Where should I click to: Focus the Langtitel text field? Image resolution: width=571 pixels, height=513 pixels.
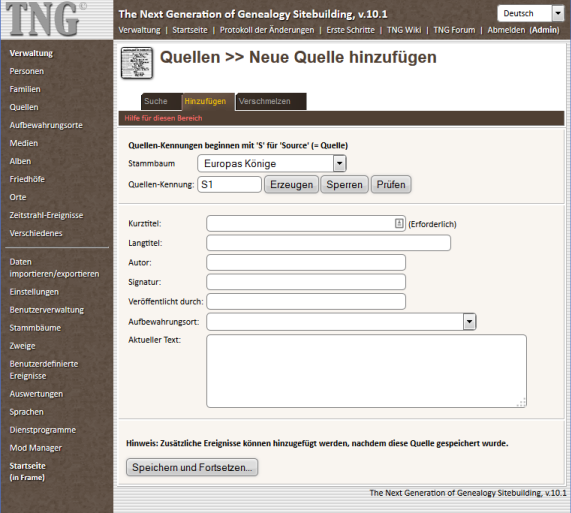(x=328, y=243)
